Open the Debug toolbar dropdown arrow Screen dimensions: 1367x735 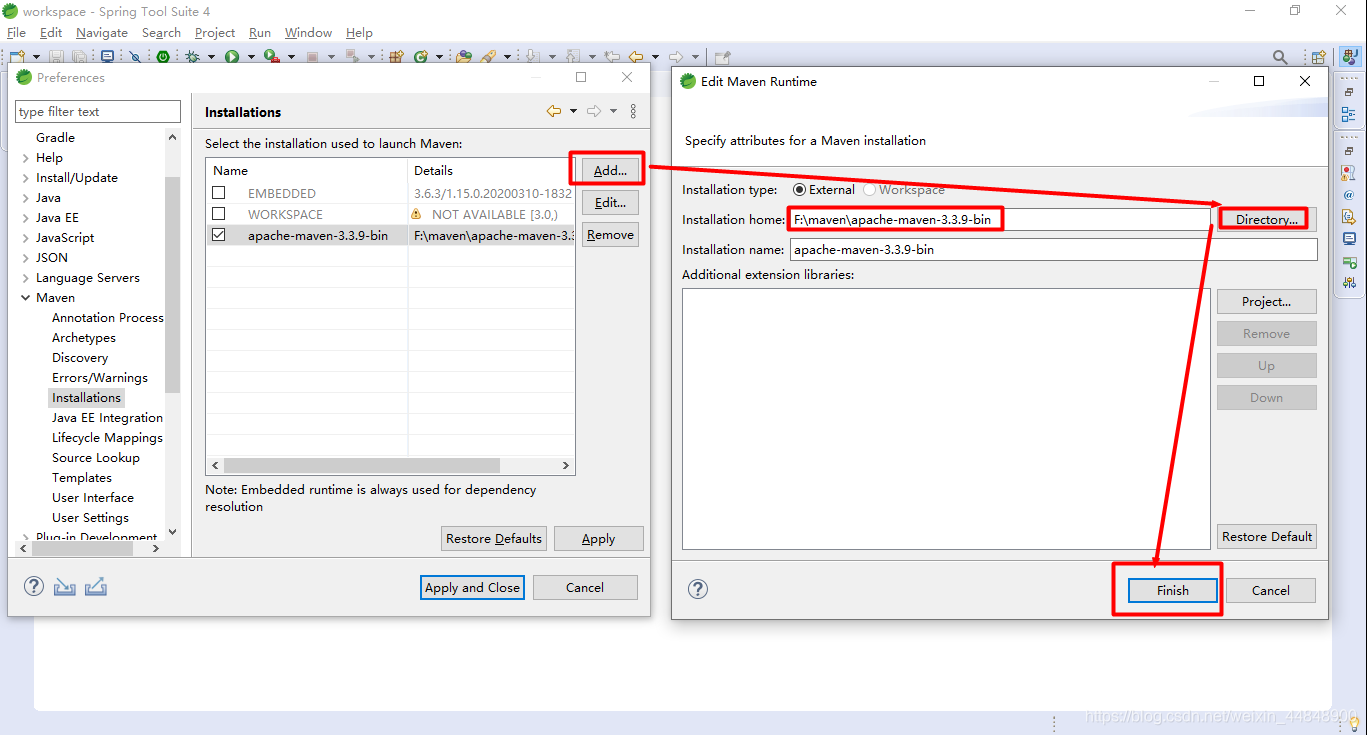pos(211,57)
